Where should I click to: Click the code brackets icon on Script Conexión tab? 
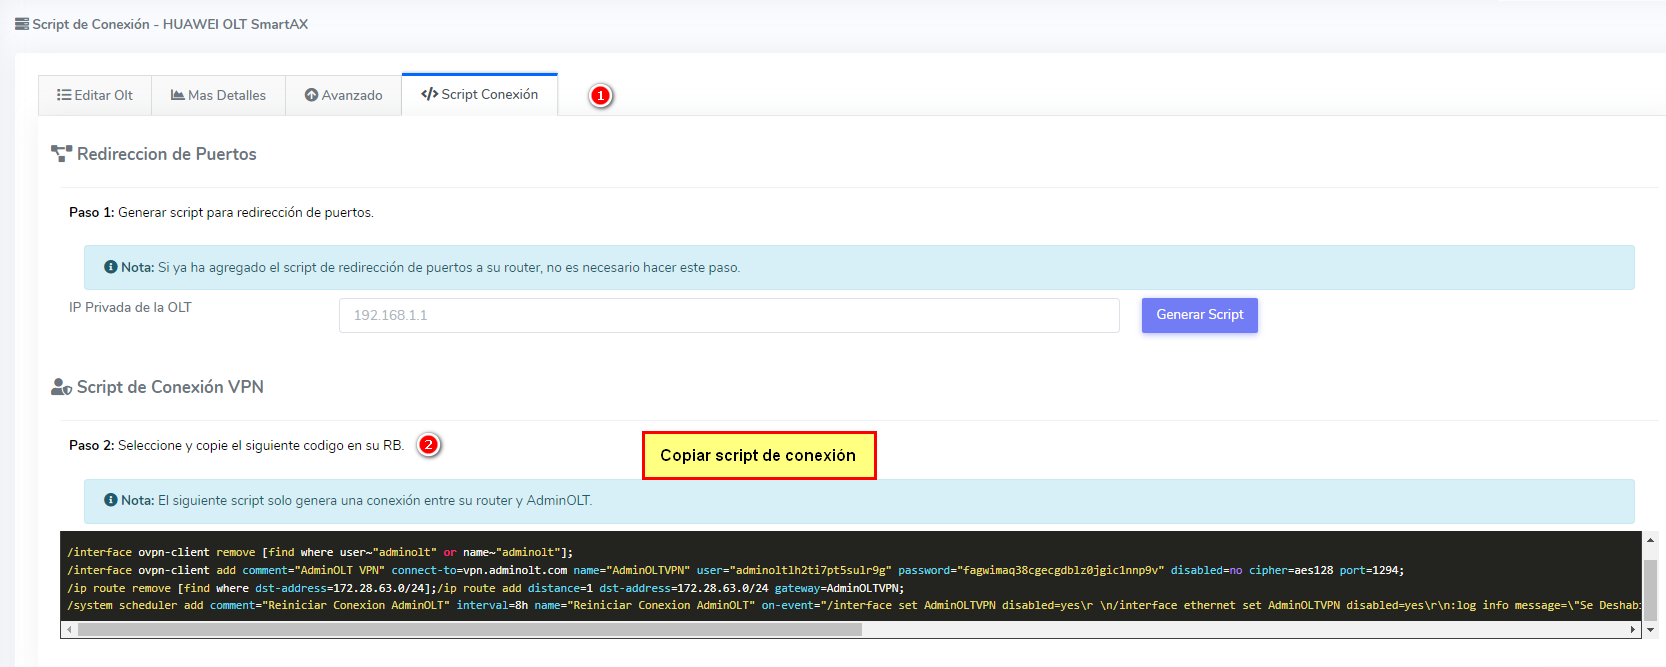point(429,94)
